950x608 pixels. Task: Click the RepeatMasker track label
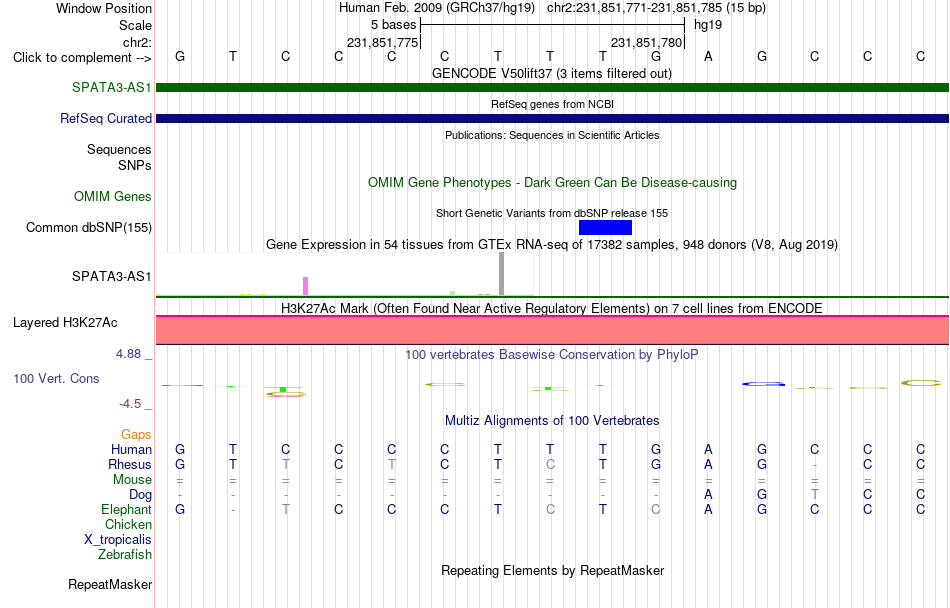tap(110, 584)
